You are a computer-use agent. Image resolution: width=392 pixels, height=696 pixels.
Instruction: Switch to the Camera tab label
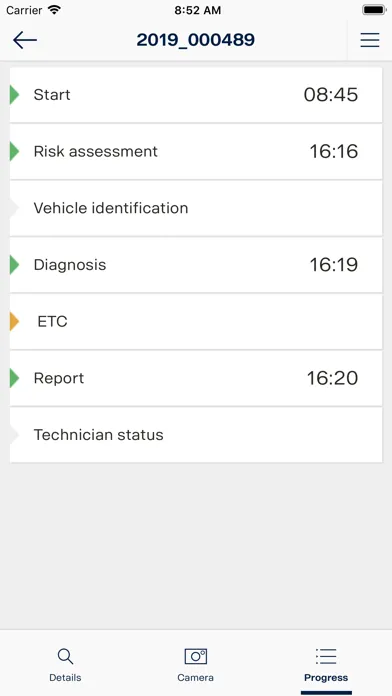pyautogui.click(x=195, y=678)
